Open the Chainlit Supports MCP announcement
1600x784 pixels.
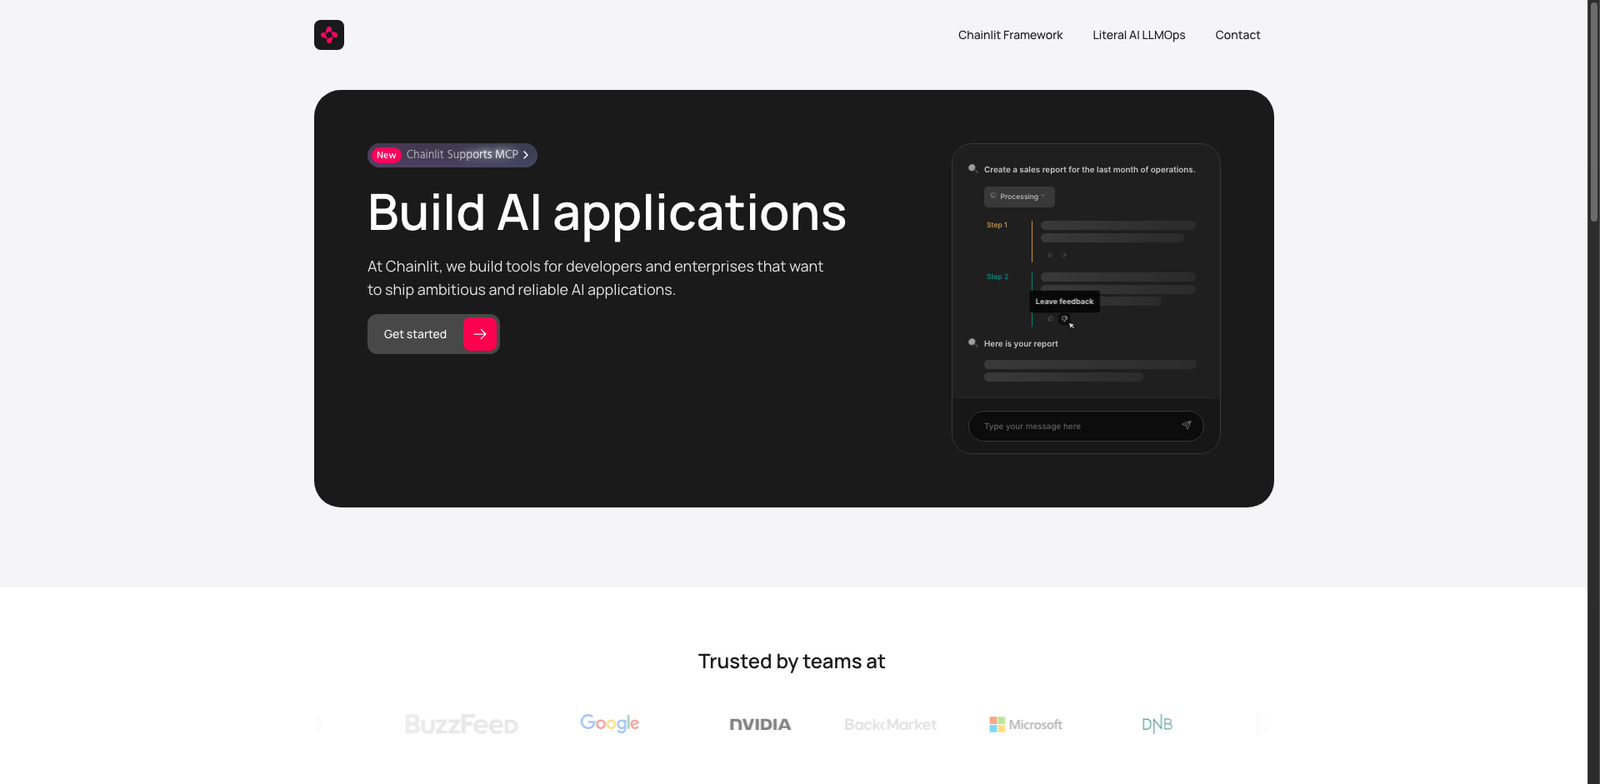[452, 155]
